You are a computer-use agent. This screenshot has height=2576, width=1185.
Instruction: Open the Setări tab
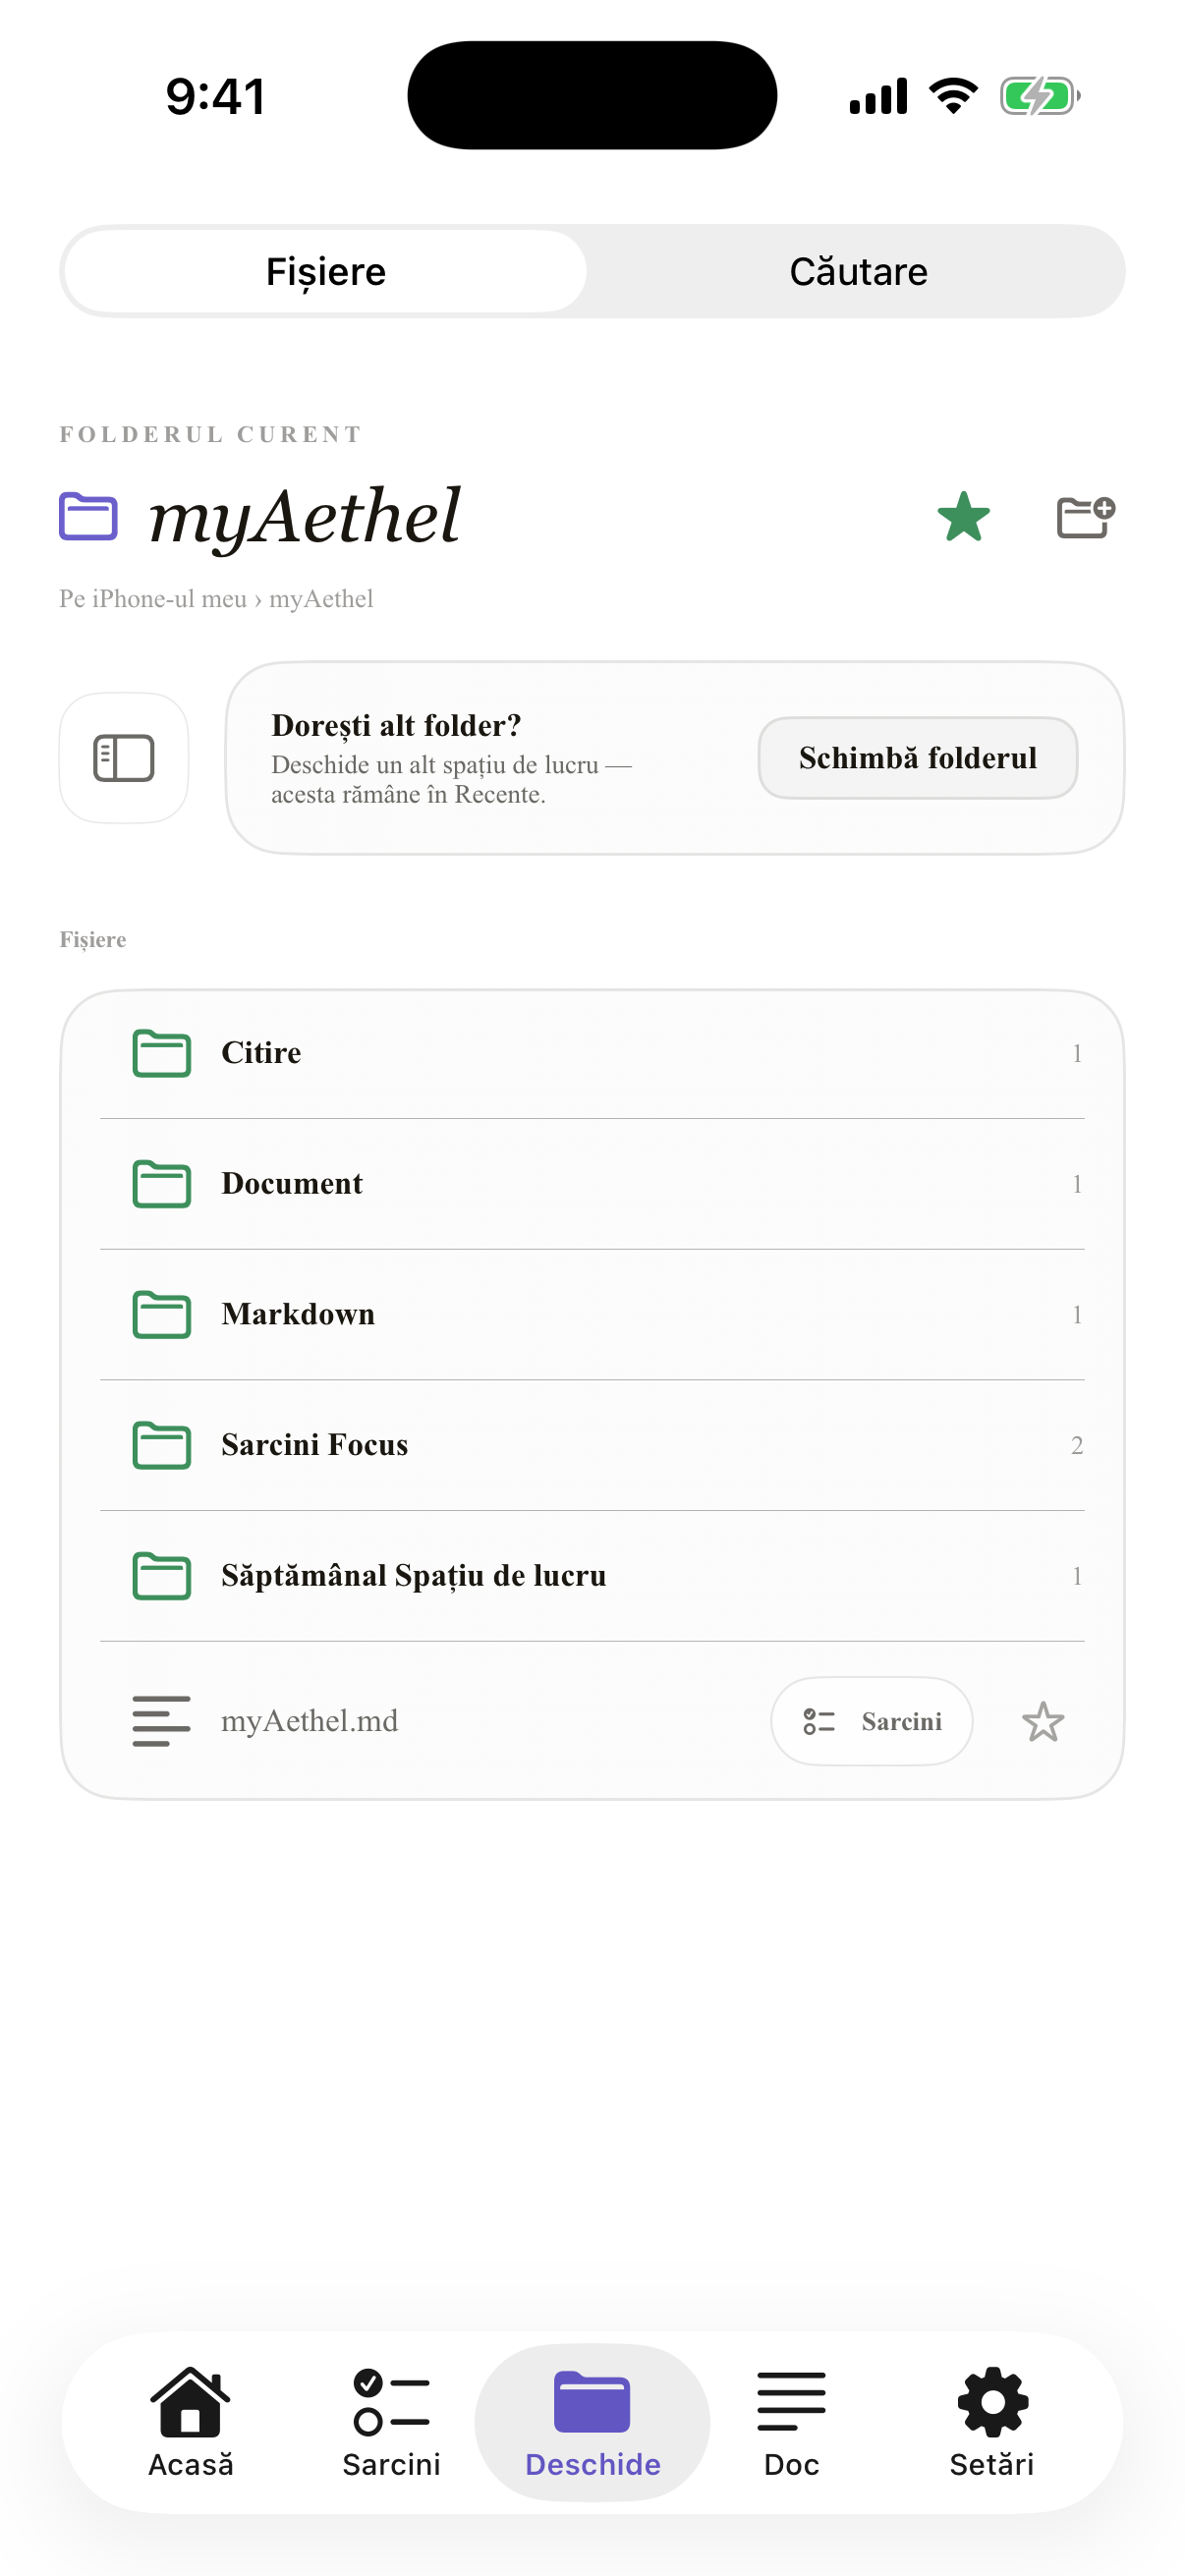tap(992, 2422)
